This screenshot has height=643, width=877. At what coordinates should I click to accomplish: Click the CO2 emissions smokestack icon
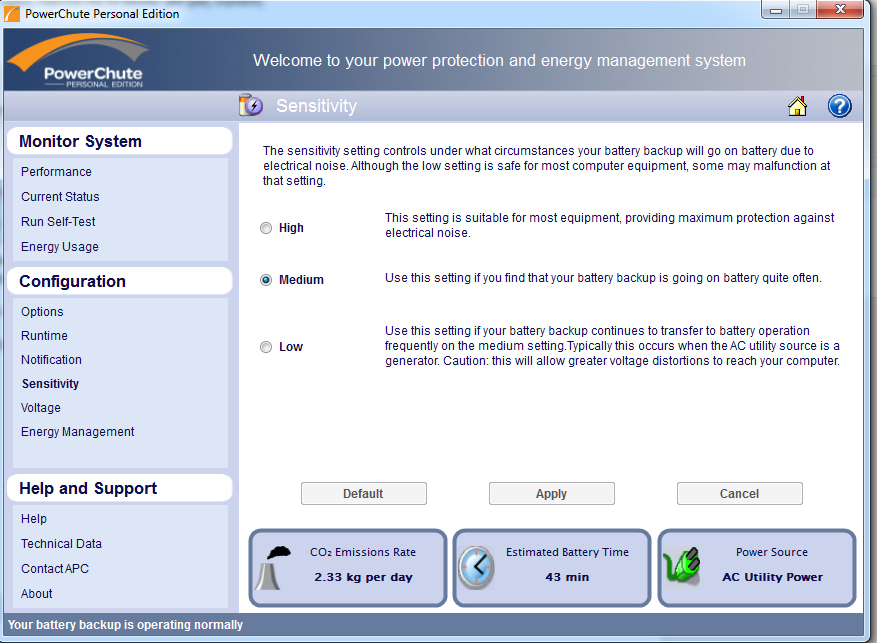pyautogui.click(x=273, y=568)
